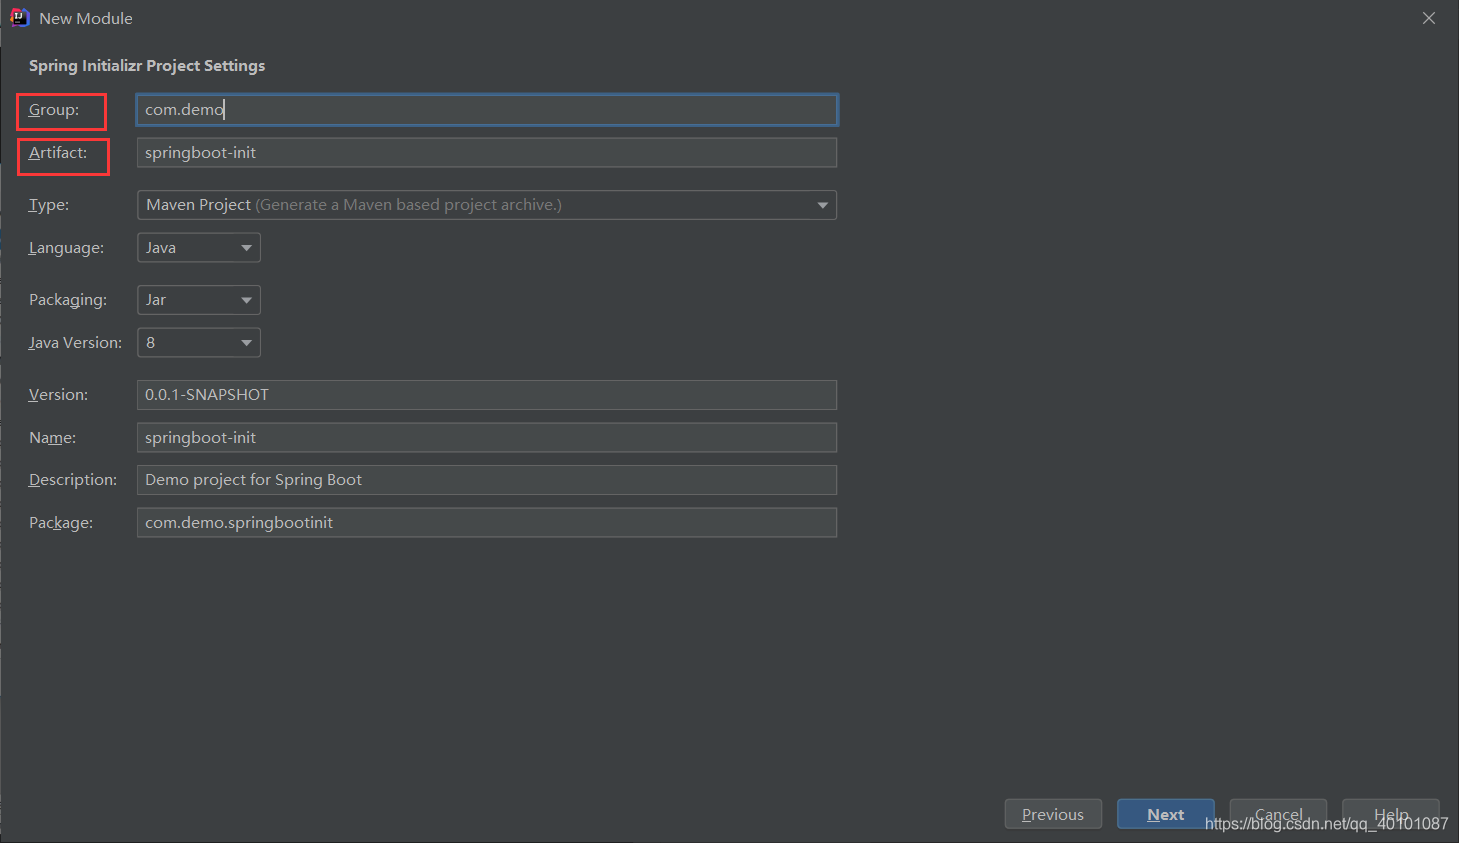Viewport: 1459px width, 843px height.
Task: Click the Version field with 0.0.1-SNAPSHOT
Action: pyautogui.click(x=487, y=395)
